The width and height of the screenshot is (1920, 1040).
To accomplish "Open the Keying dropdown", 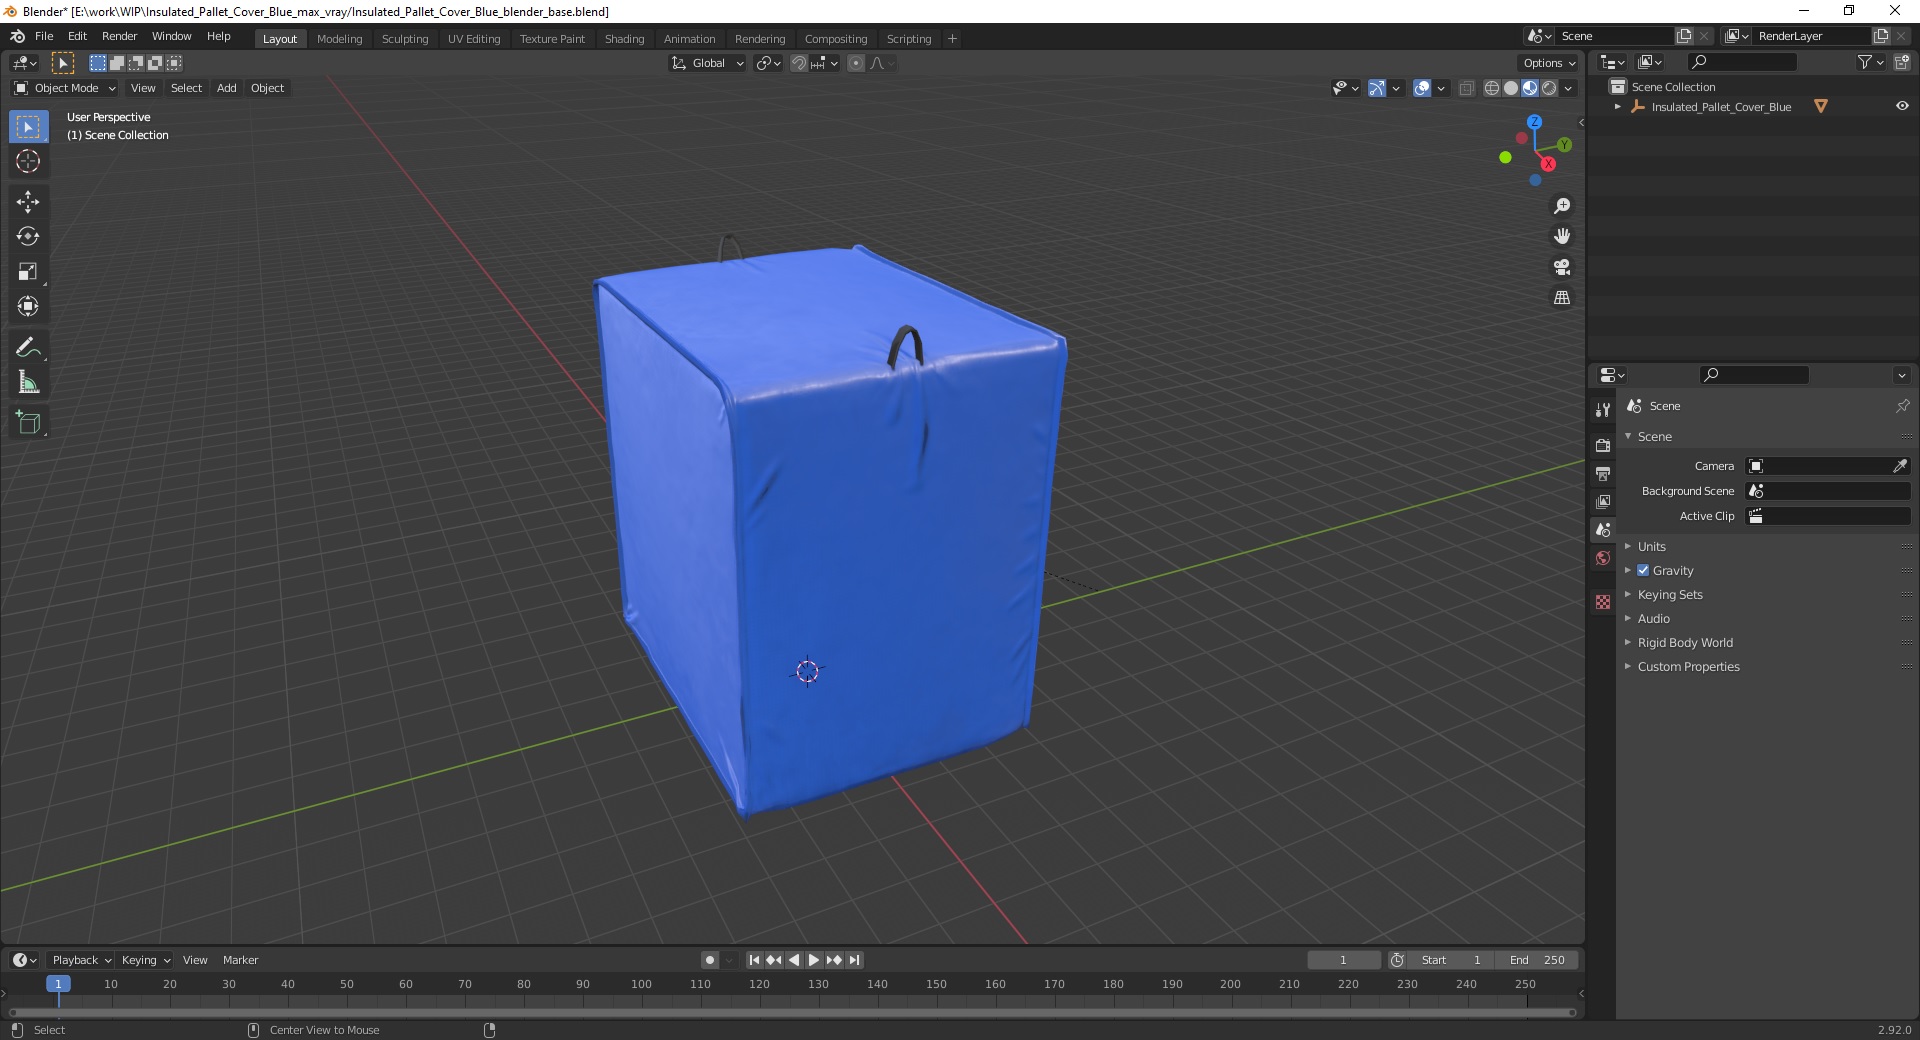I will pyautogui.click(x=145, y=960).
